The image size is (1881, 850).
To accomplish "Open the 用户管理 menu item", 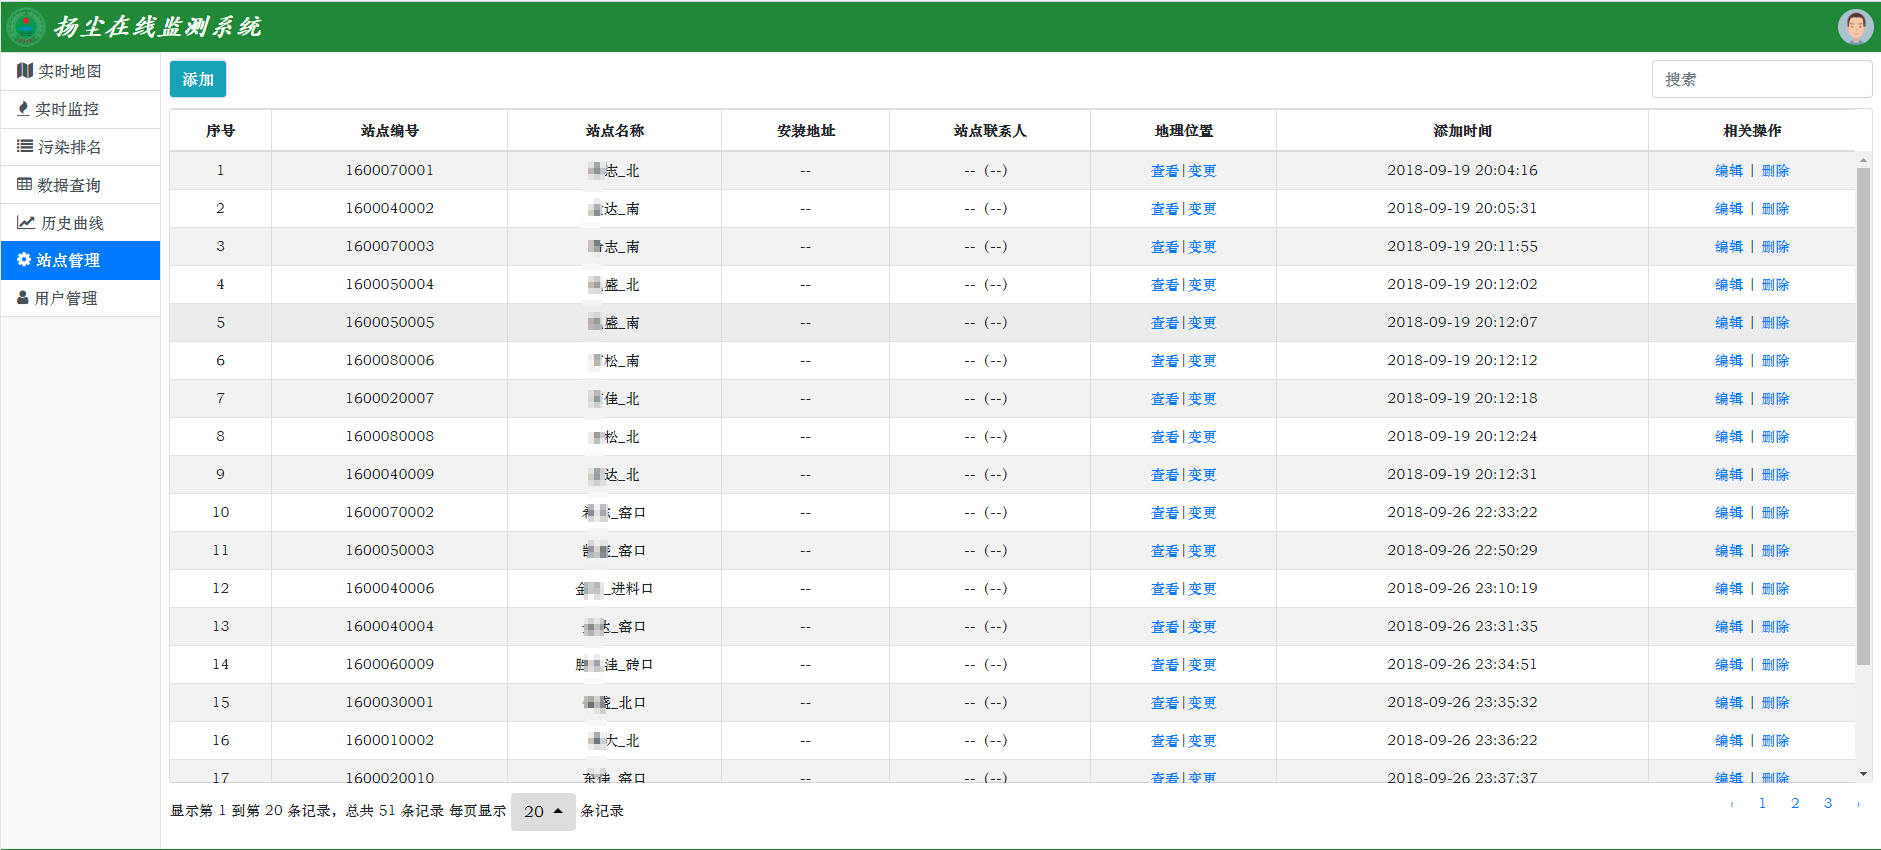I will 66,298.
